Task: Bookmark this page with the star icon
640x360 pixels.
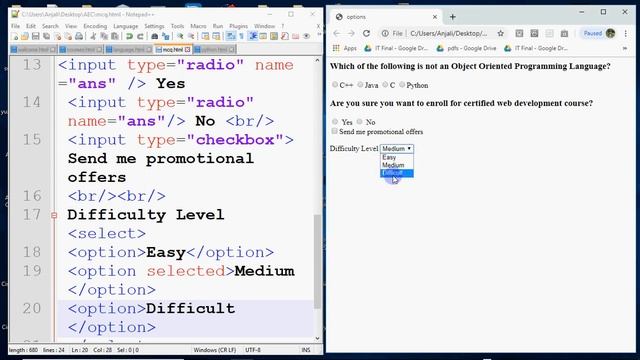Action: pos(500,33)
